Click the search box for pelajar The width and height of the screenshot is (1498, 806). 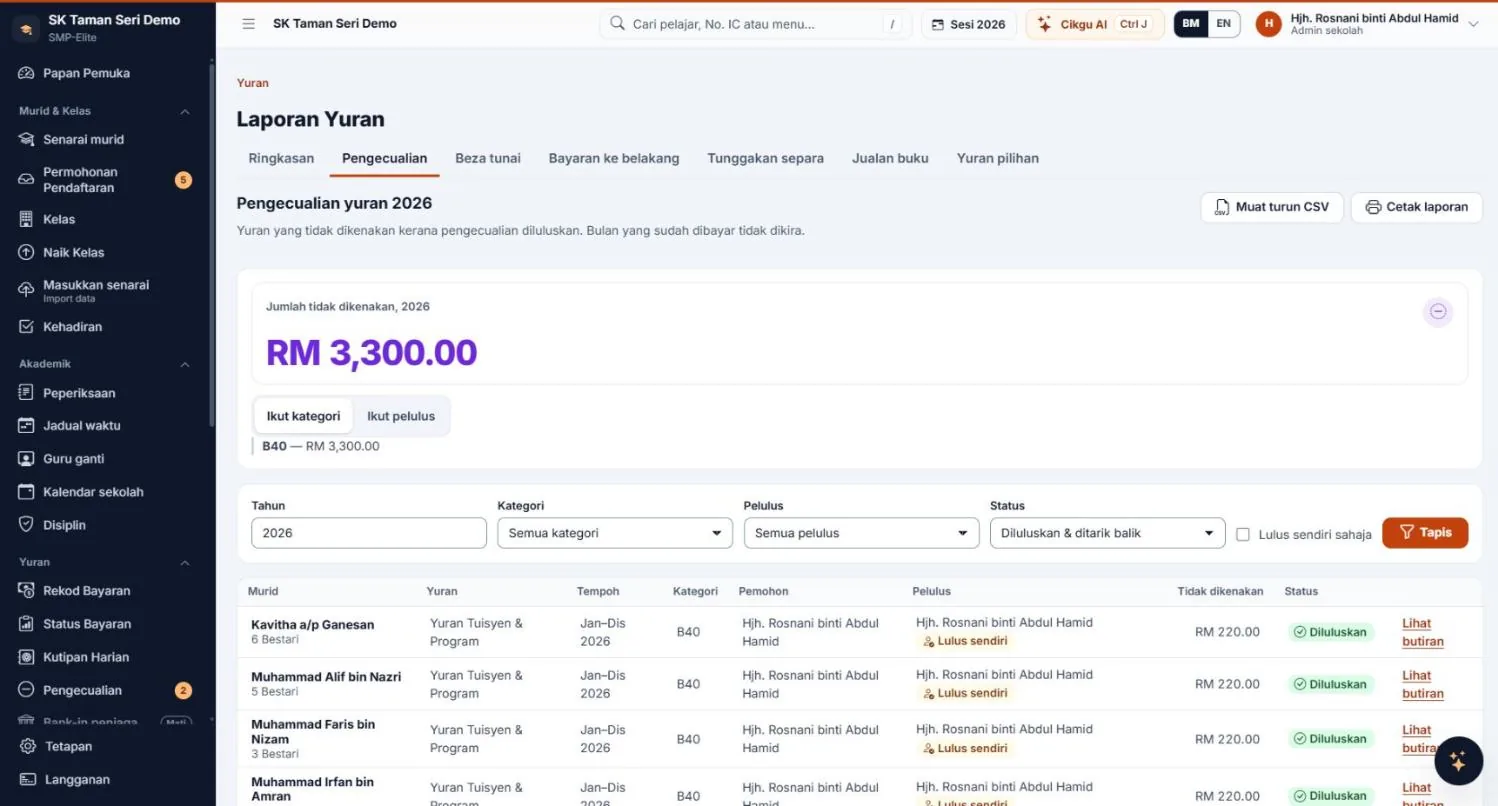756,24
